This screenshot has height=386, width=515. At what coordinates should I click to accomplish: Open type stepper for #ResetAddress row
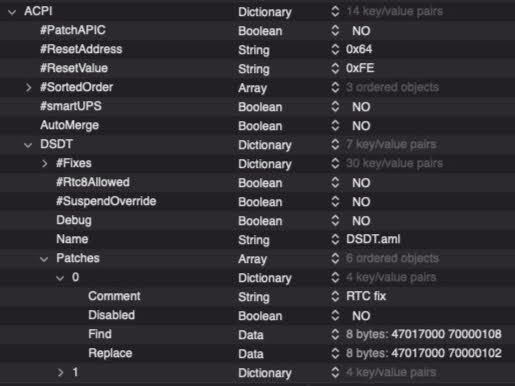click(x=335, y=50)
